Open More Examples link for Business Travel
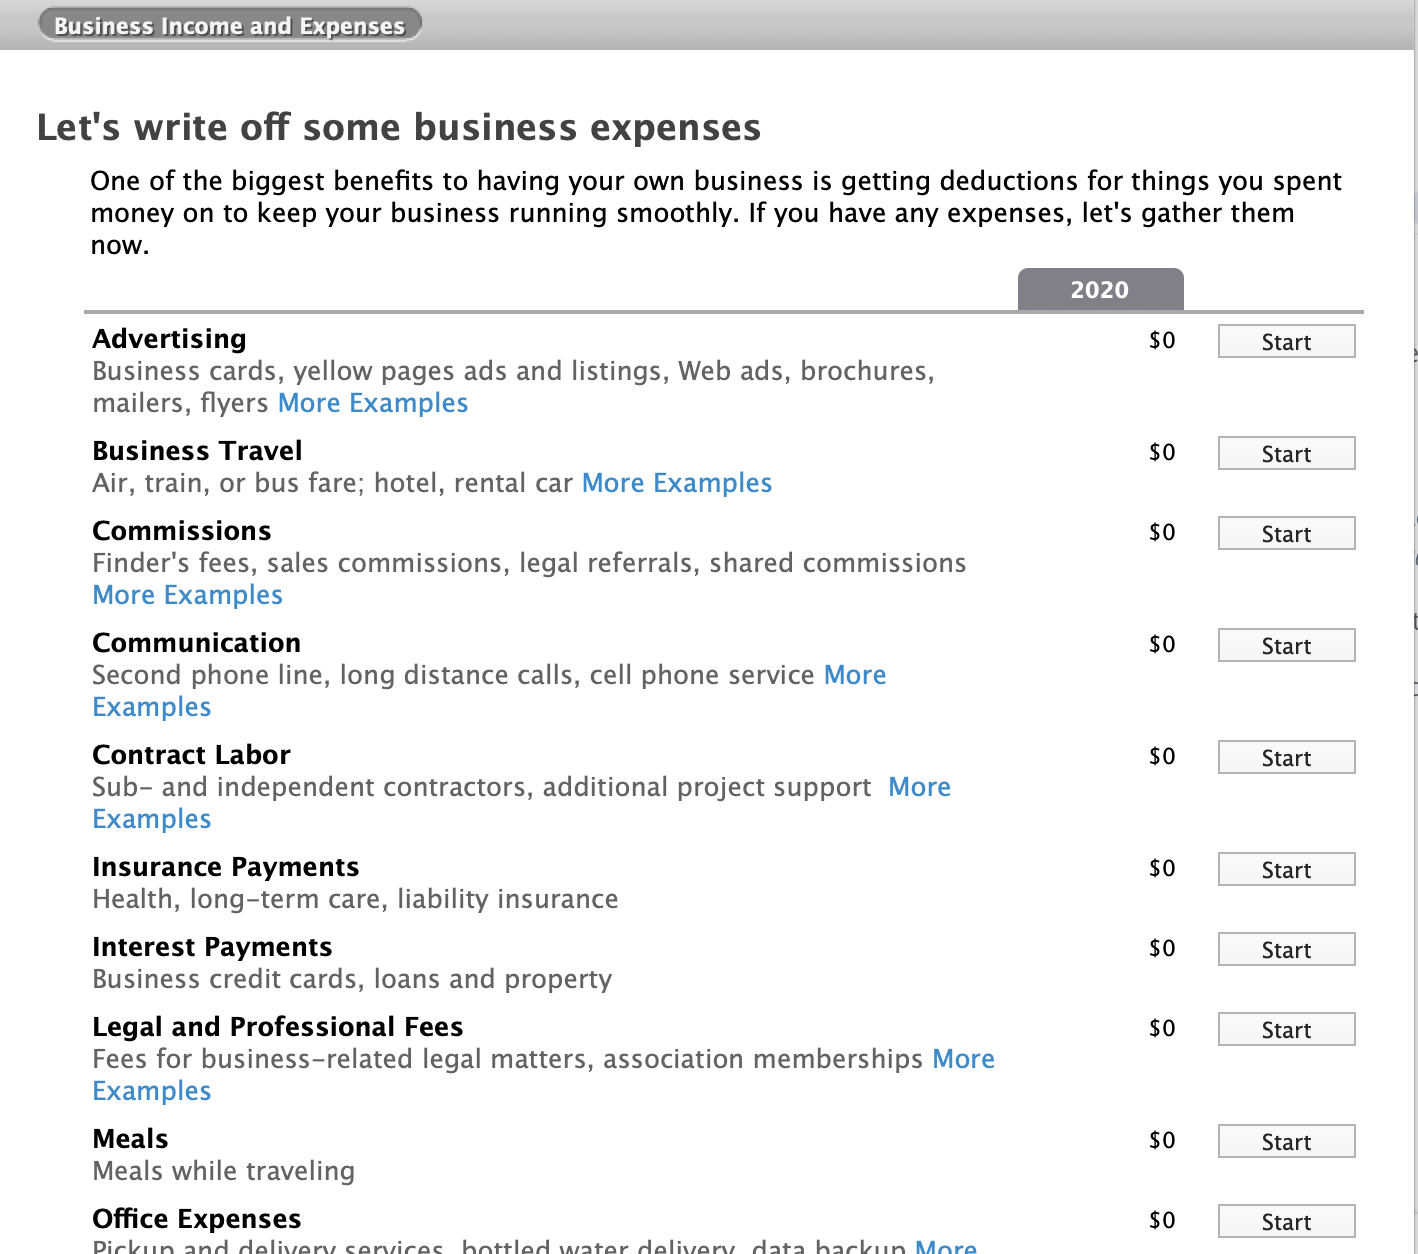This screenshot has height=1254, width=1418. (677, 483)
